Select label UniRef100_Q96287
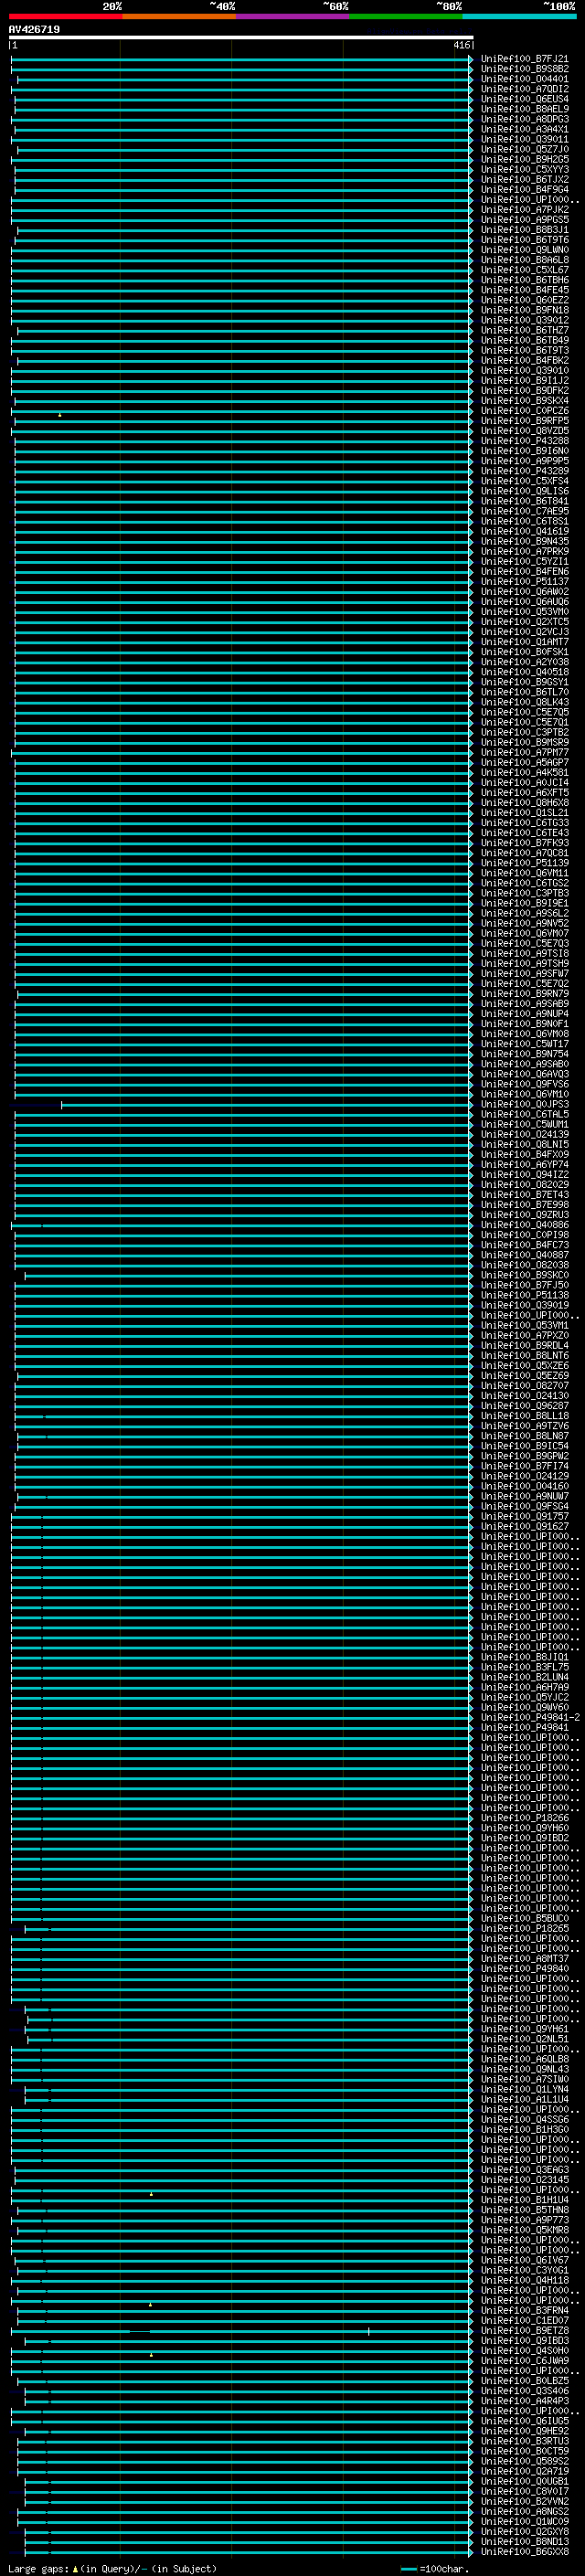Viewport: 585px width, 2576px height. coord(524,1406)
